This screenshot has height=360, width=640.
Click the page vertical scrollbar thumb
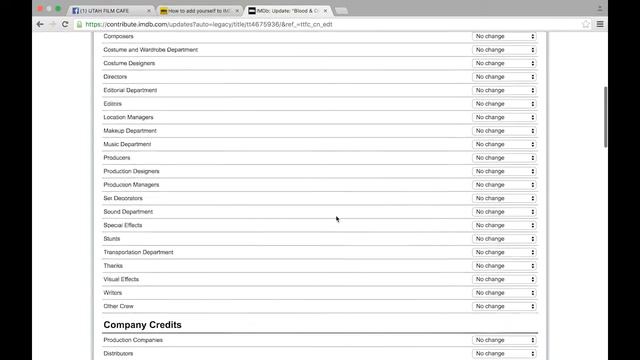tap(605, 117)
